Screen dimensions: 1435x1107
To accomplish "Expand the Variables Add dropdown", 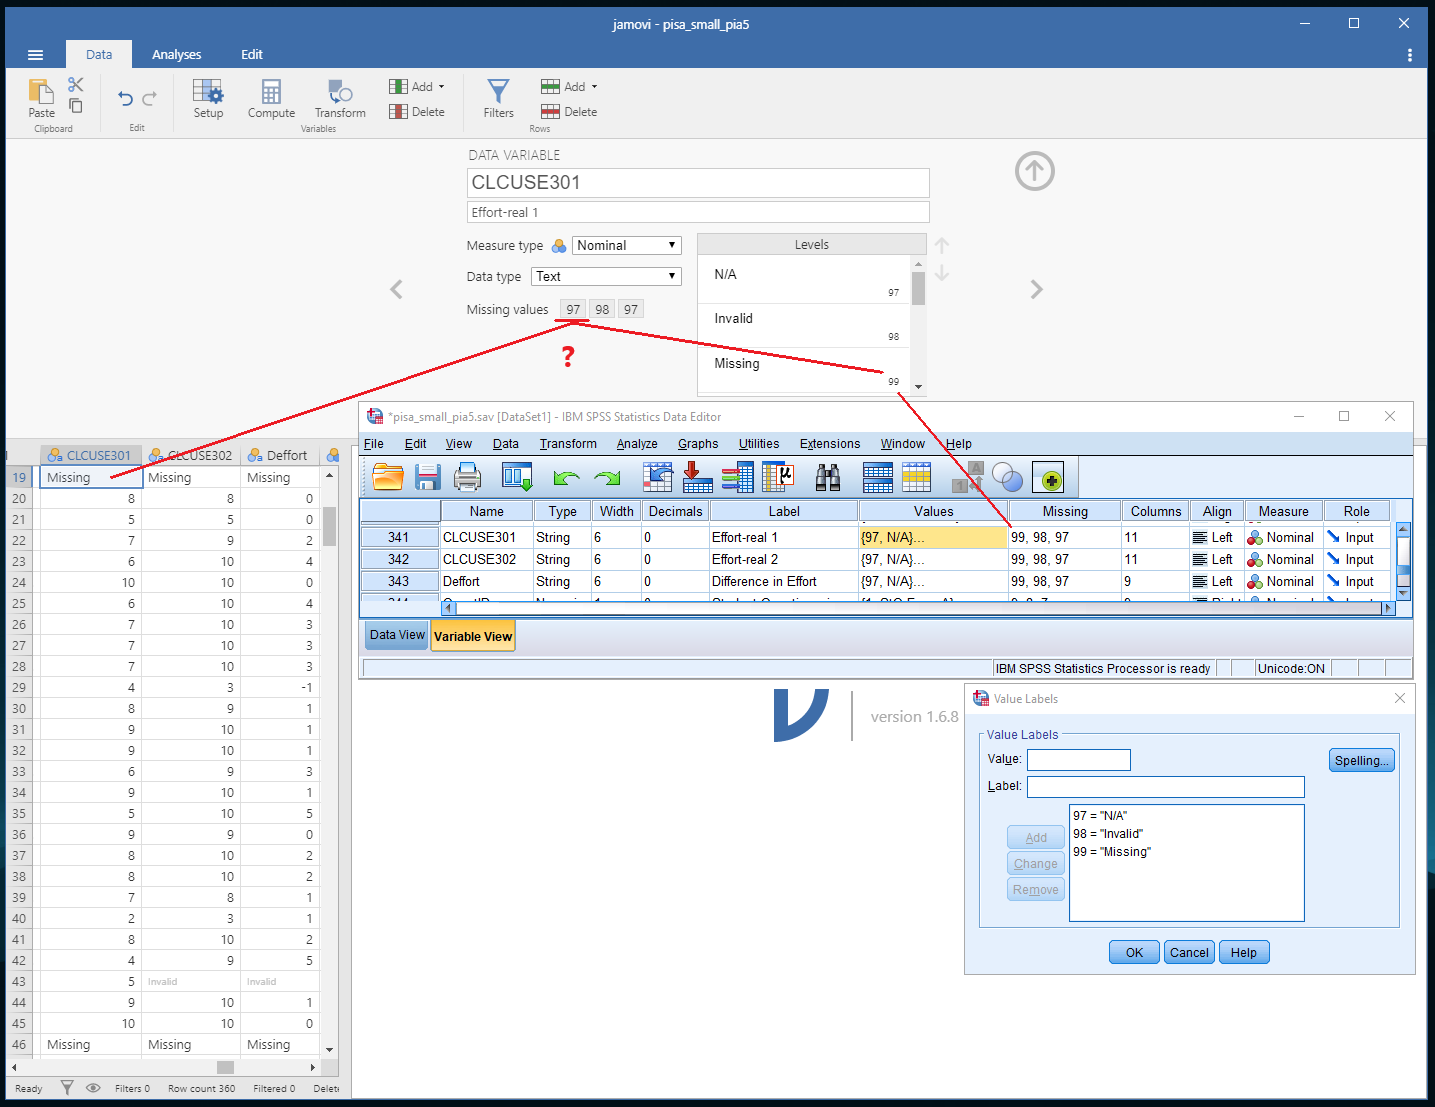I will (417, 86).
